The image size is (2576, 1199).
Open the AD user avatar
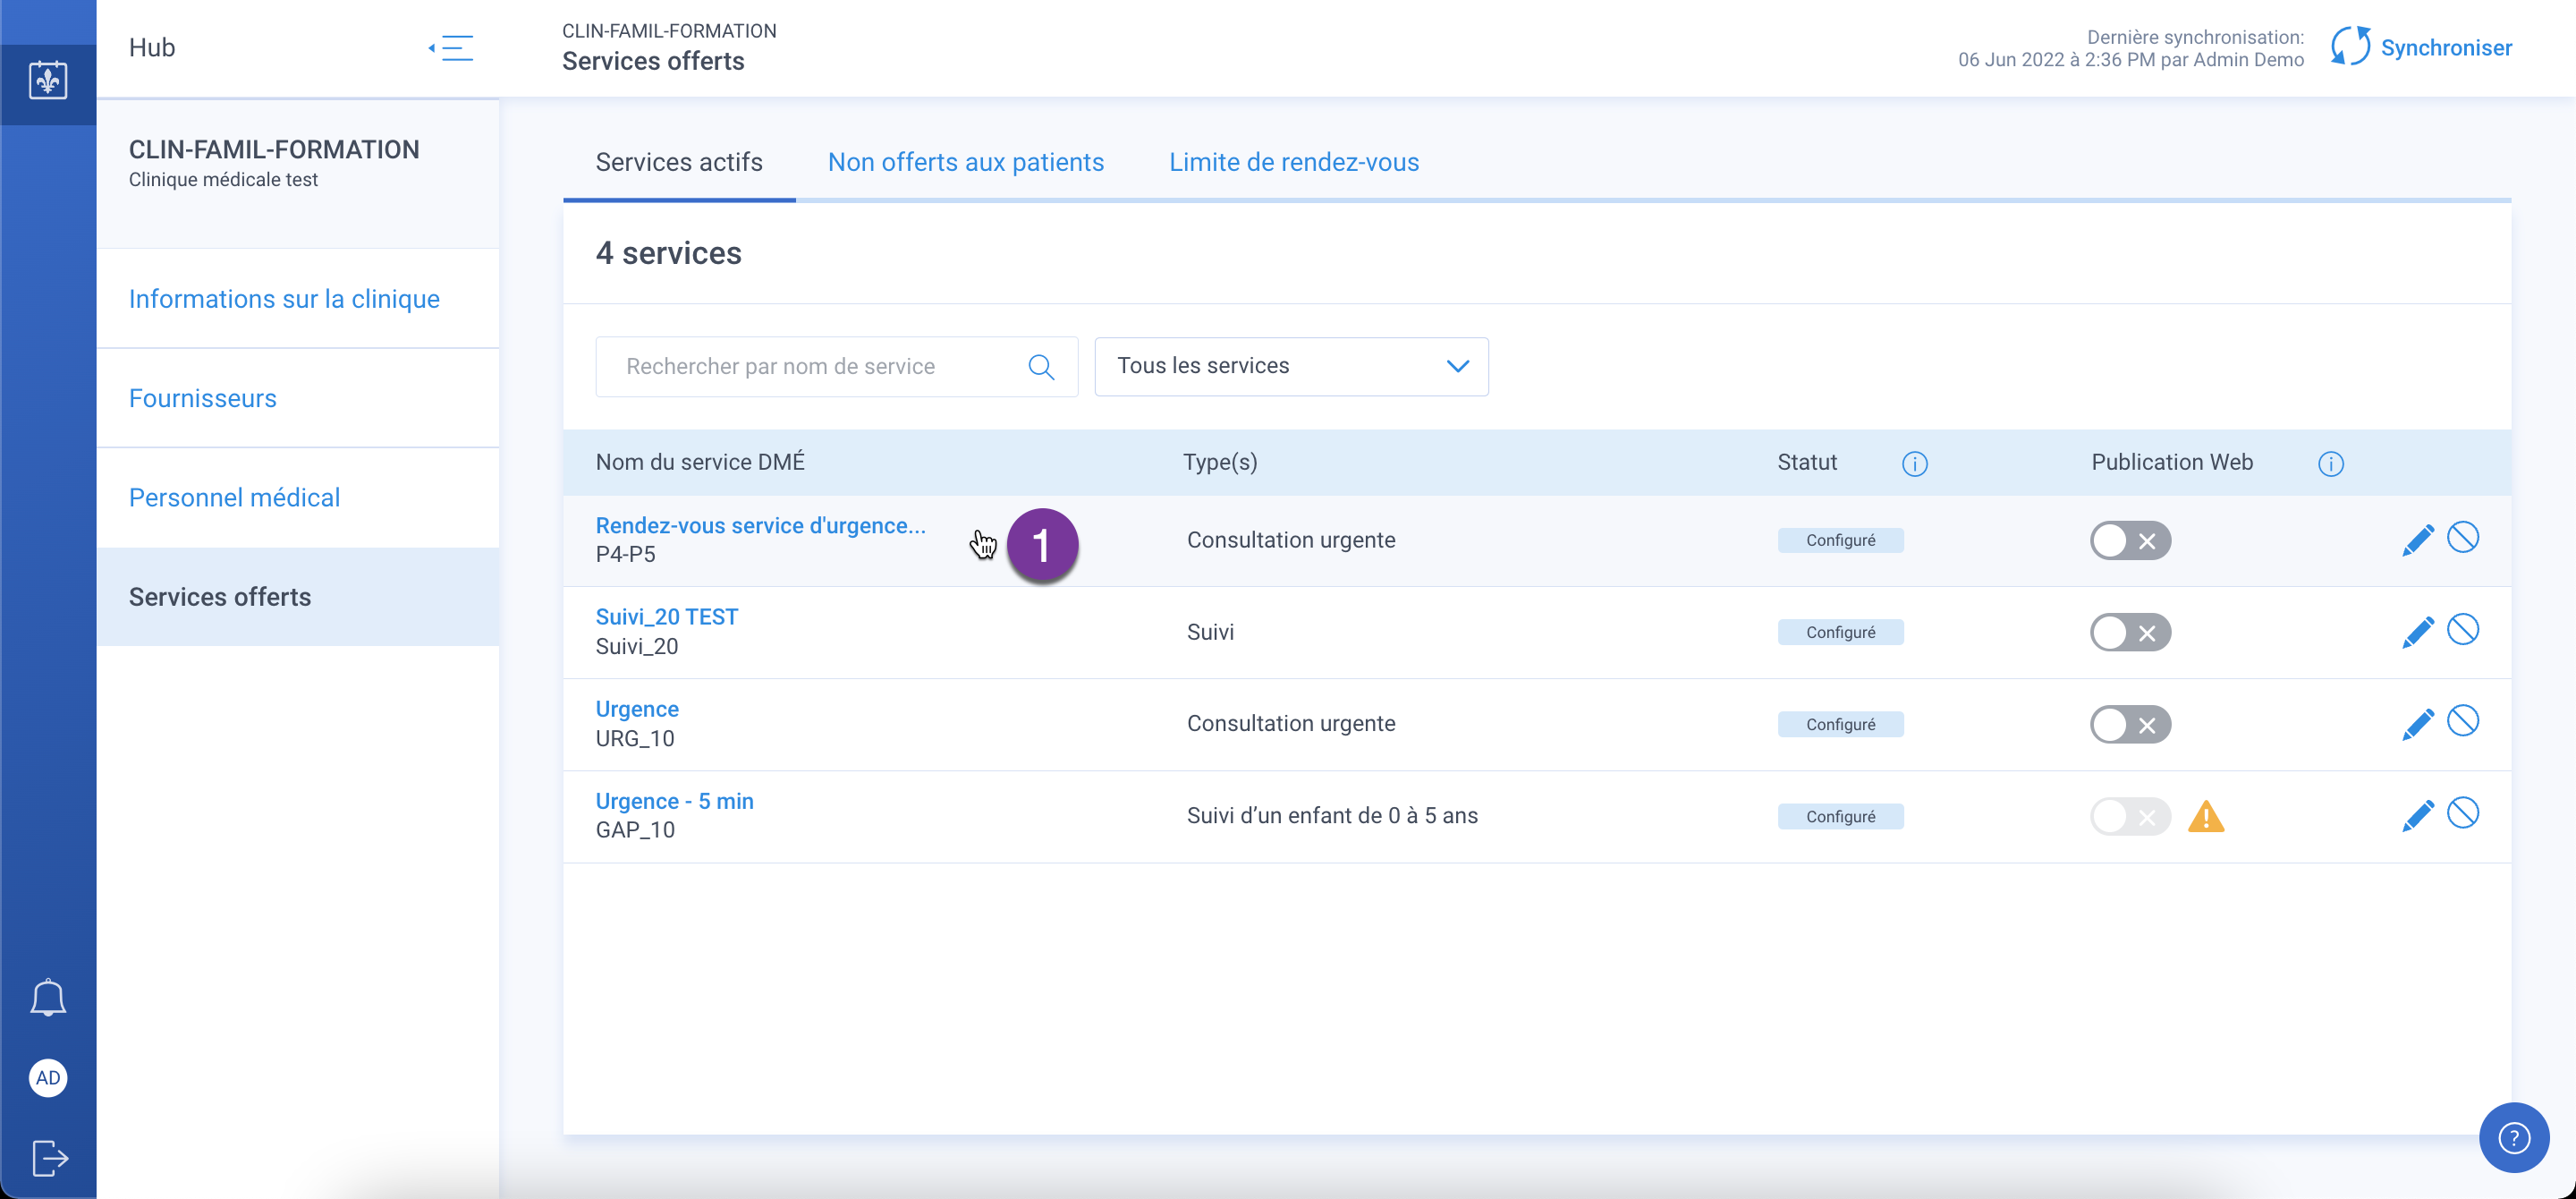(48, 1078)
